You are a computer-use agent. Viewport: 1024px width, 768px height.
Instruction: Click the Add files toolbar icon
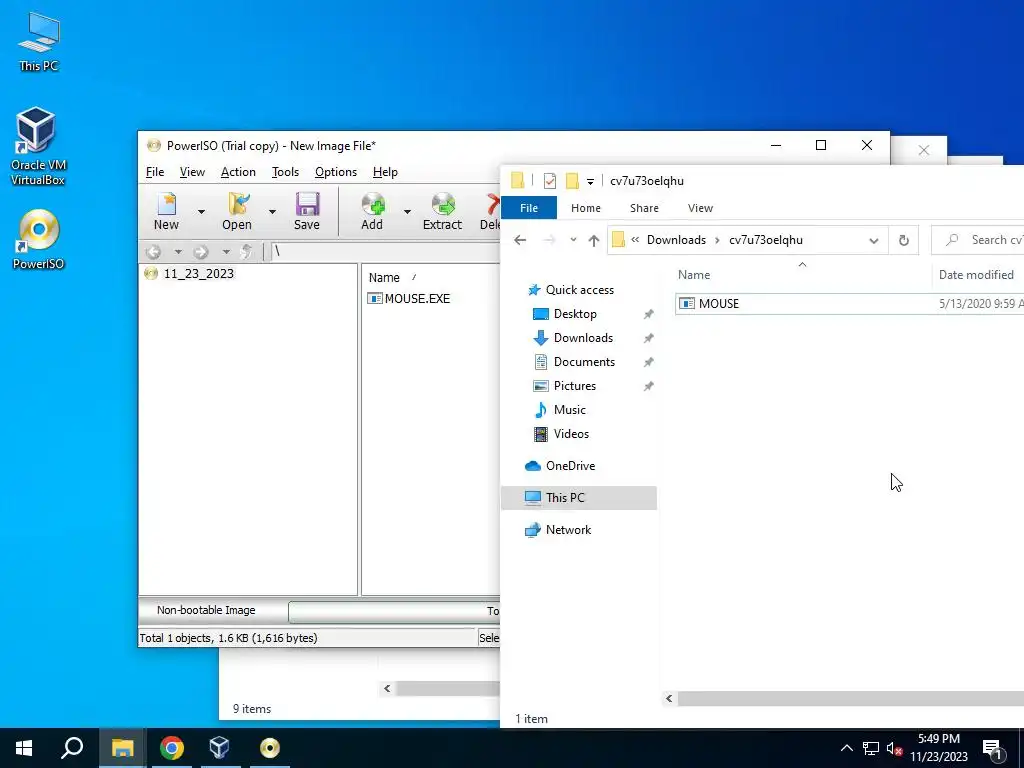point(372,211)
